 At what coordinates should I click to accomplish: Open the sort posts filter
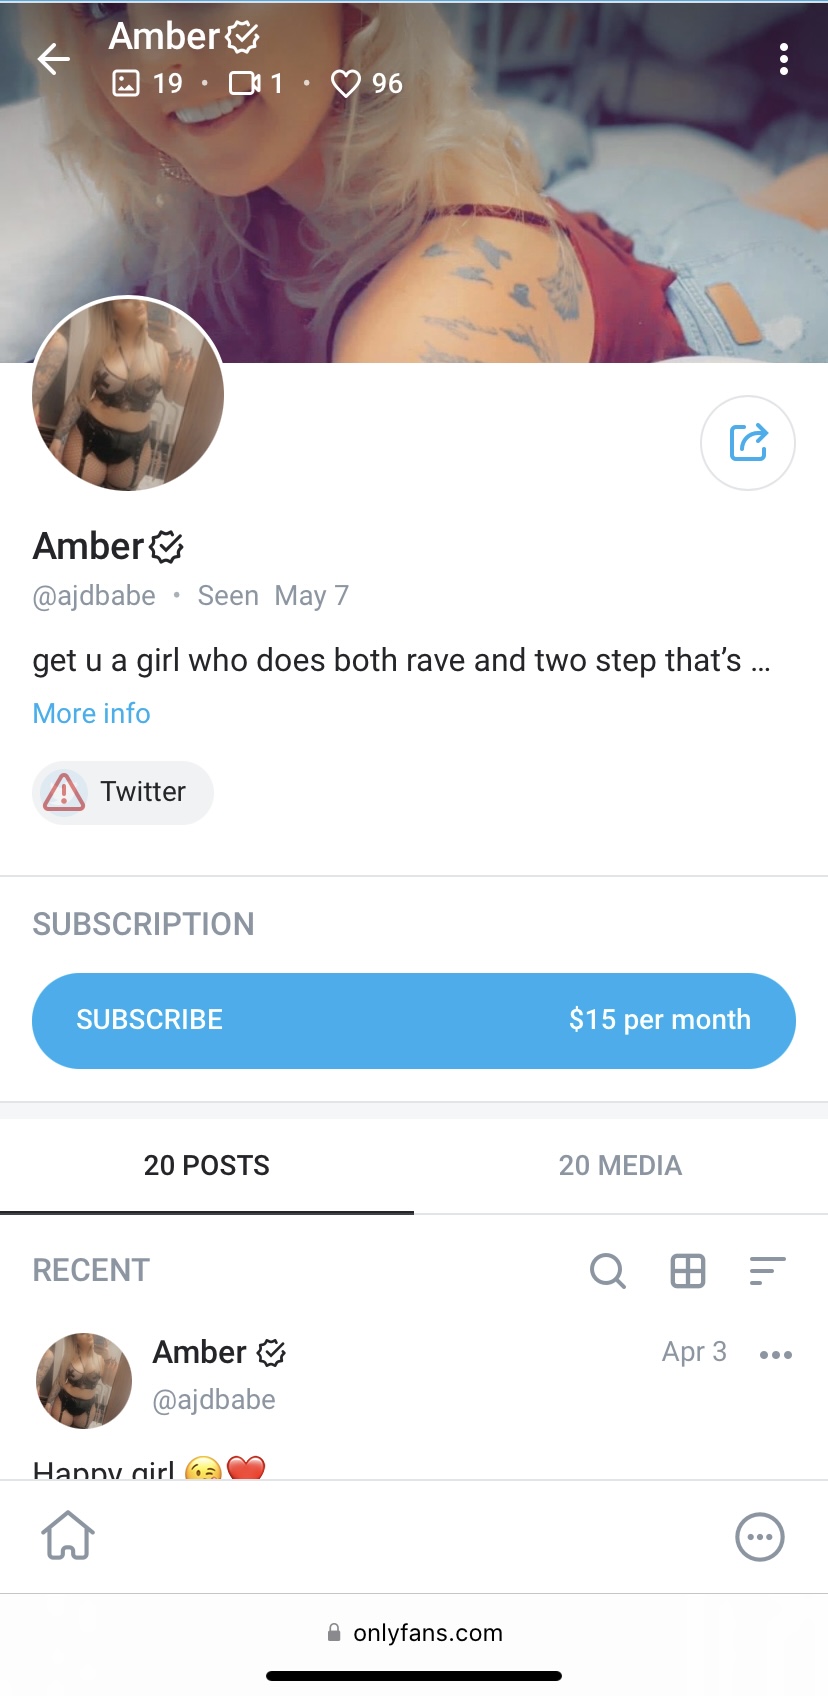[x=767, y=1271]
